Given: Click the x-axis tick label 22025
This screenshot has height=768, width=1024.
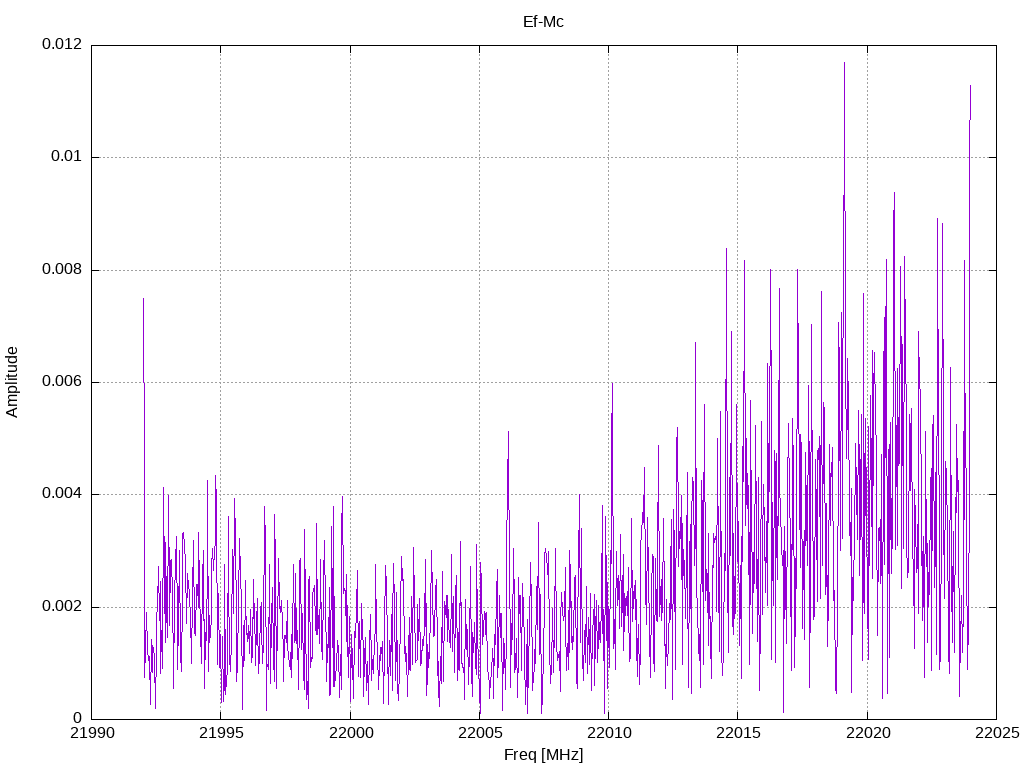Looking at the screenshot, I should click(997, 733).
